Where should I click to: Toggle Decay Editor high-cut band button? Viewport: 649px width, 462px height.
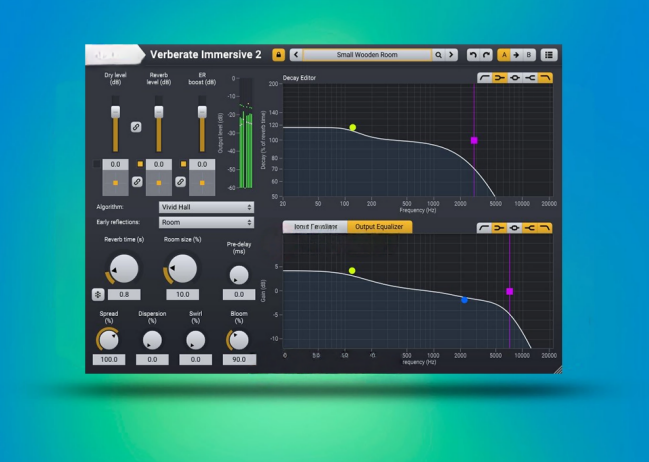tap(545, 77)
